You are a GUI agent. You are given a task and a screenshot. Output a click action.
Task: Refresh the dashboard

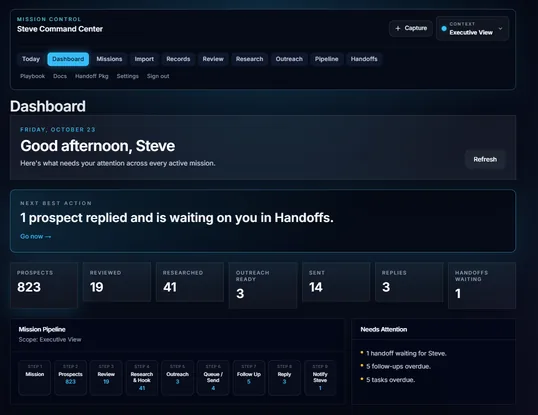click(x=485, y=159)
